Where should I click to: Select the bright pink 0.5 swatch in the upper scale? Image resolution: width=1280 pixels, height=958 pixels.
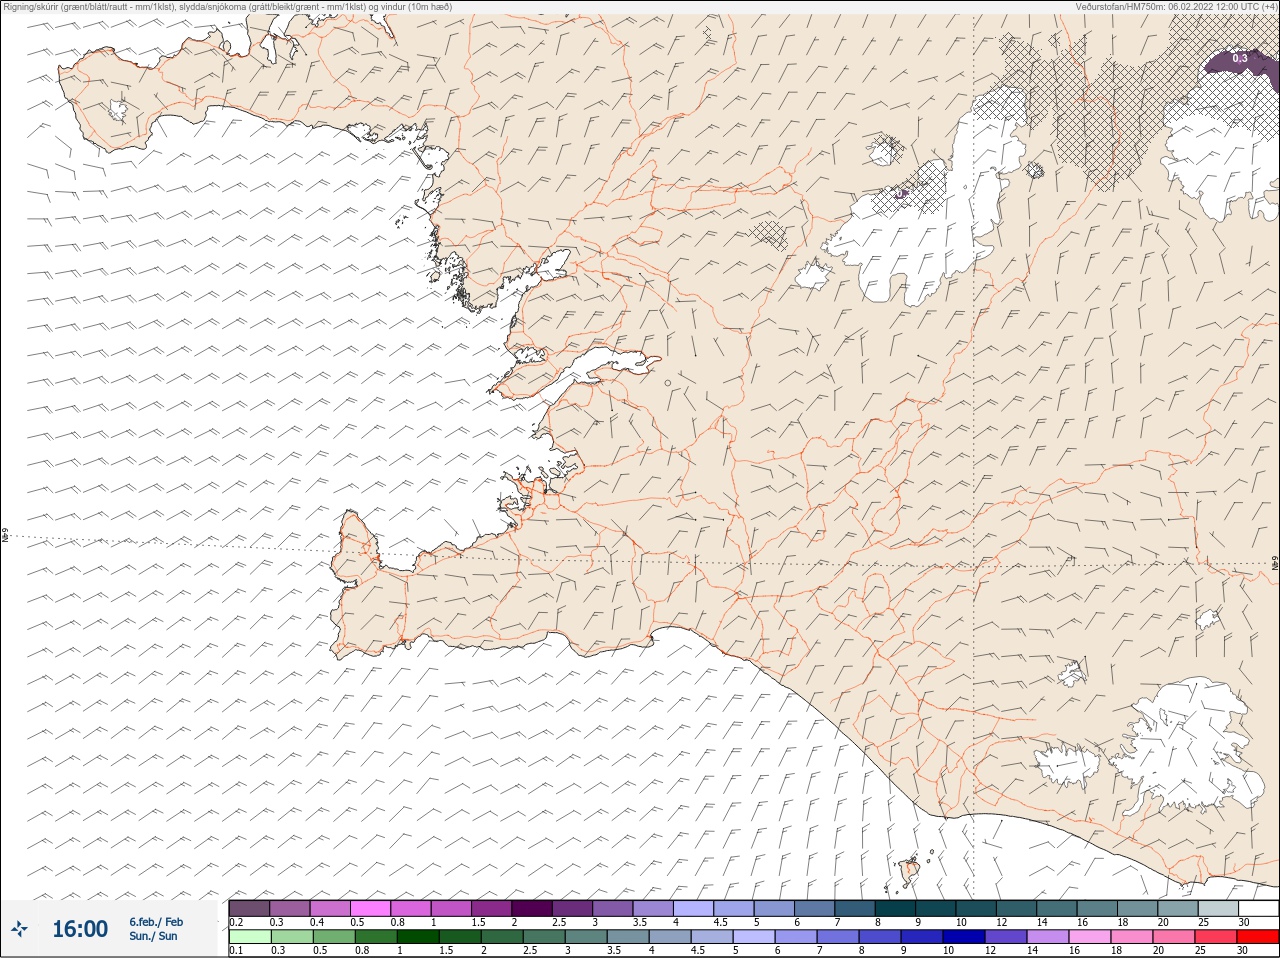tap(370, 908)
